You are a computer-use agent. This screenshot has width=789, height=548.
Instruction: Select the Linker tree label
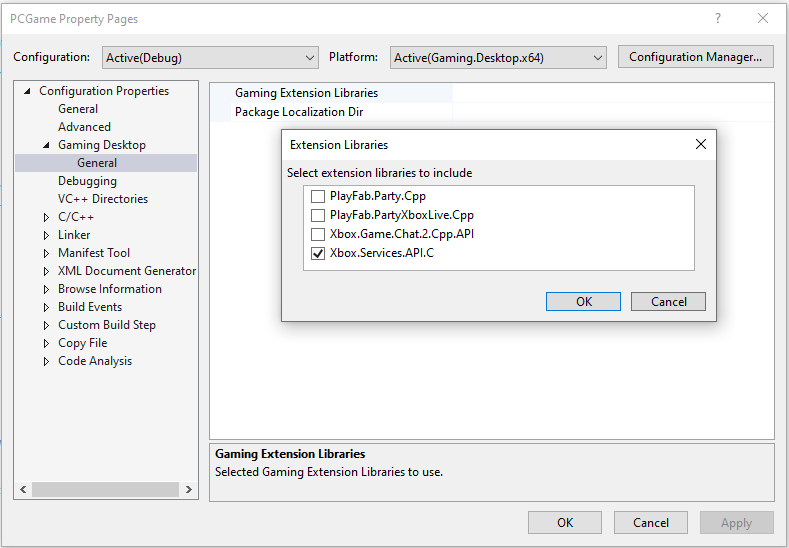(74, 235)
